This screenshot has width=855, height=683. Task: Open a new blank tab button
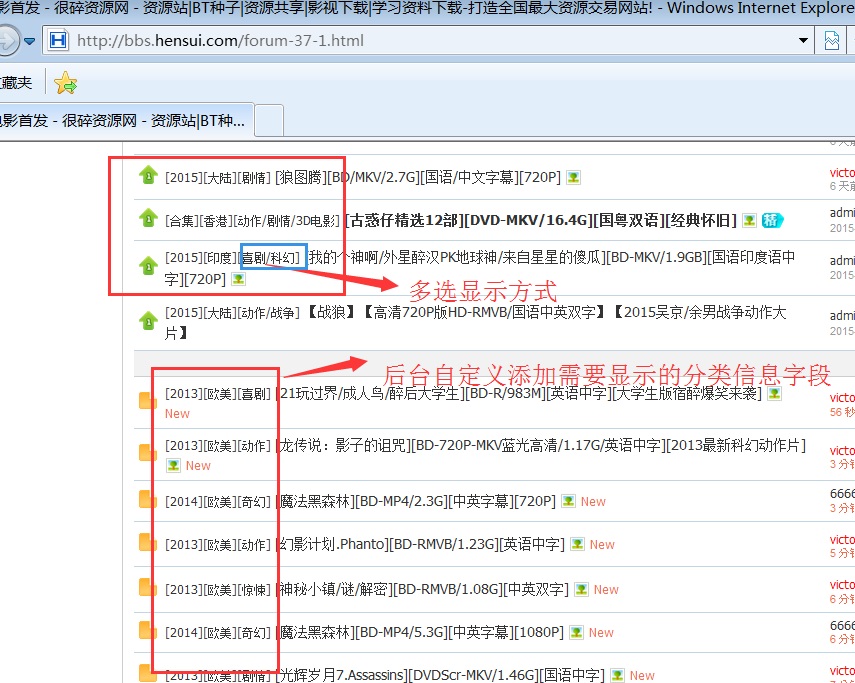[x=269, y=120]
